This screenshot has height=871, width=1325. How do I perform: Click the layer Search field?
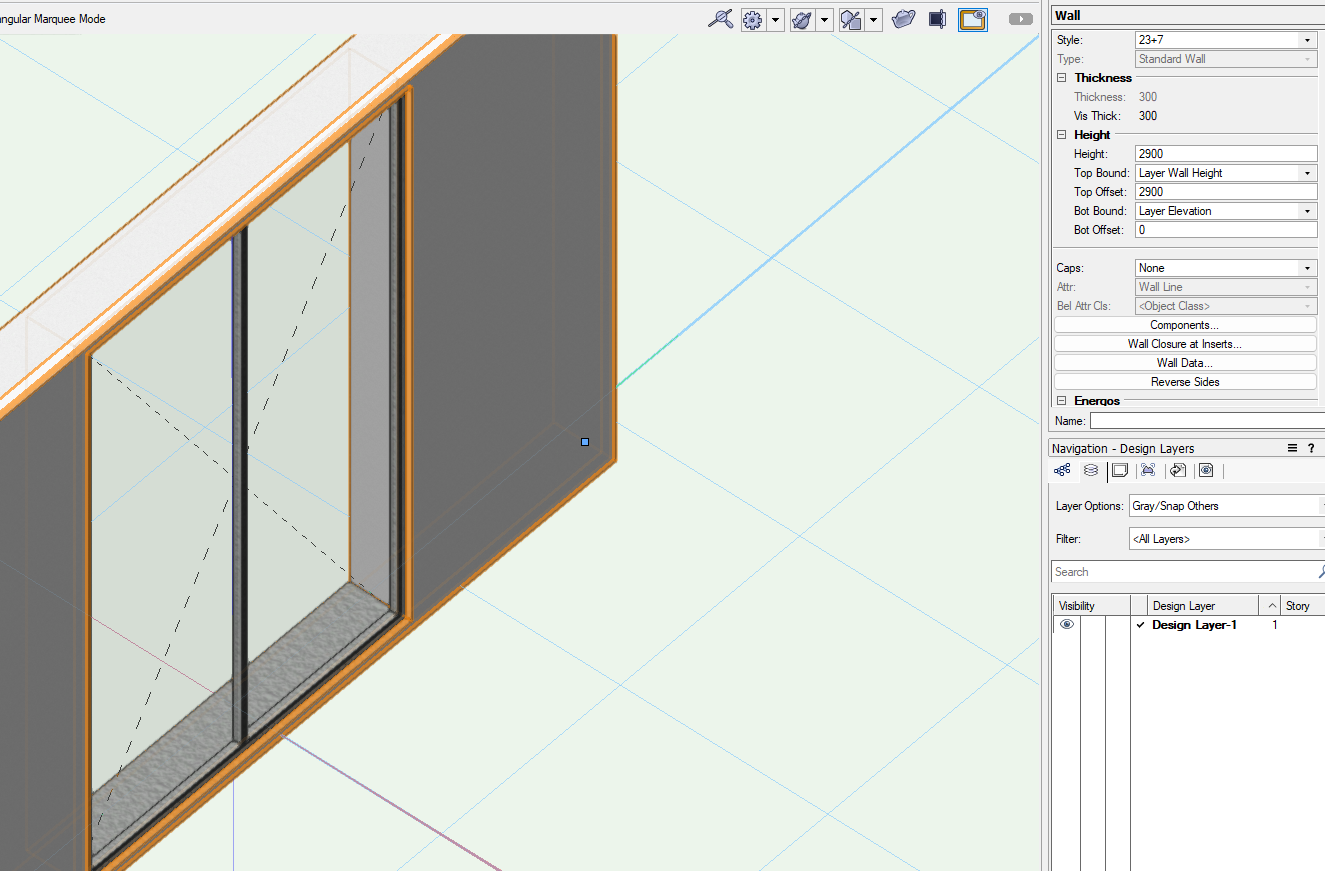click(1185, 572)
